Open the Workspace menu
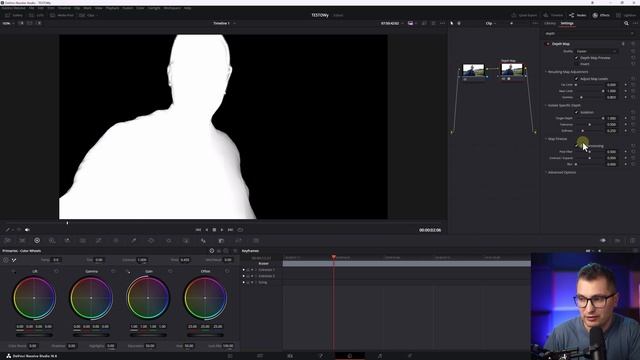 [x=172, y=8]
